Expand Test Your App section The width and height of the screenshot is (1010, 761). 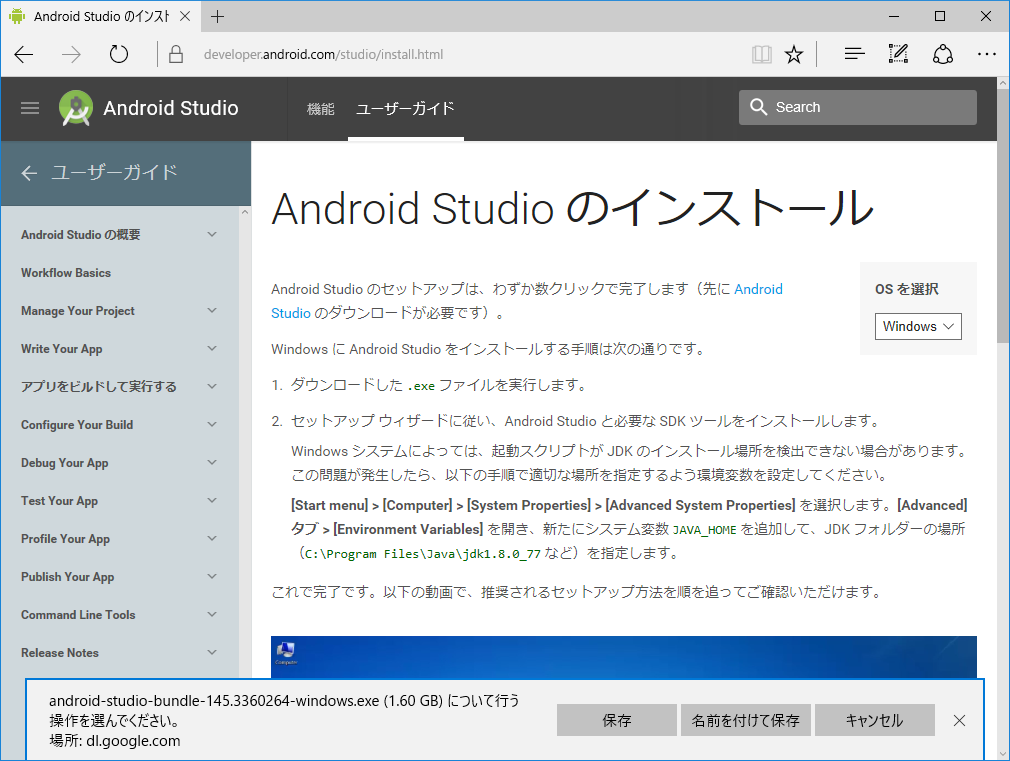click(x=212, y=501)
